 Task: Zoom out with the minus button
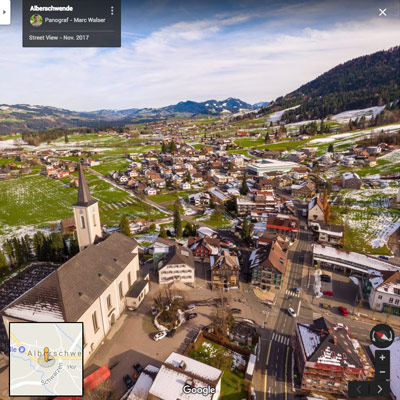[x=382, y=372]
